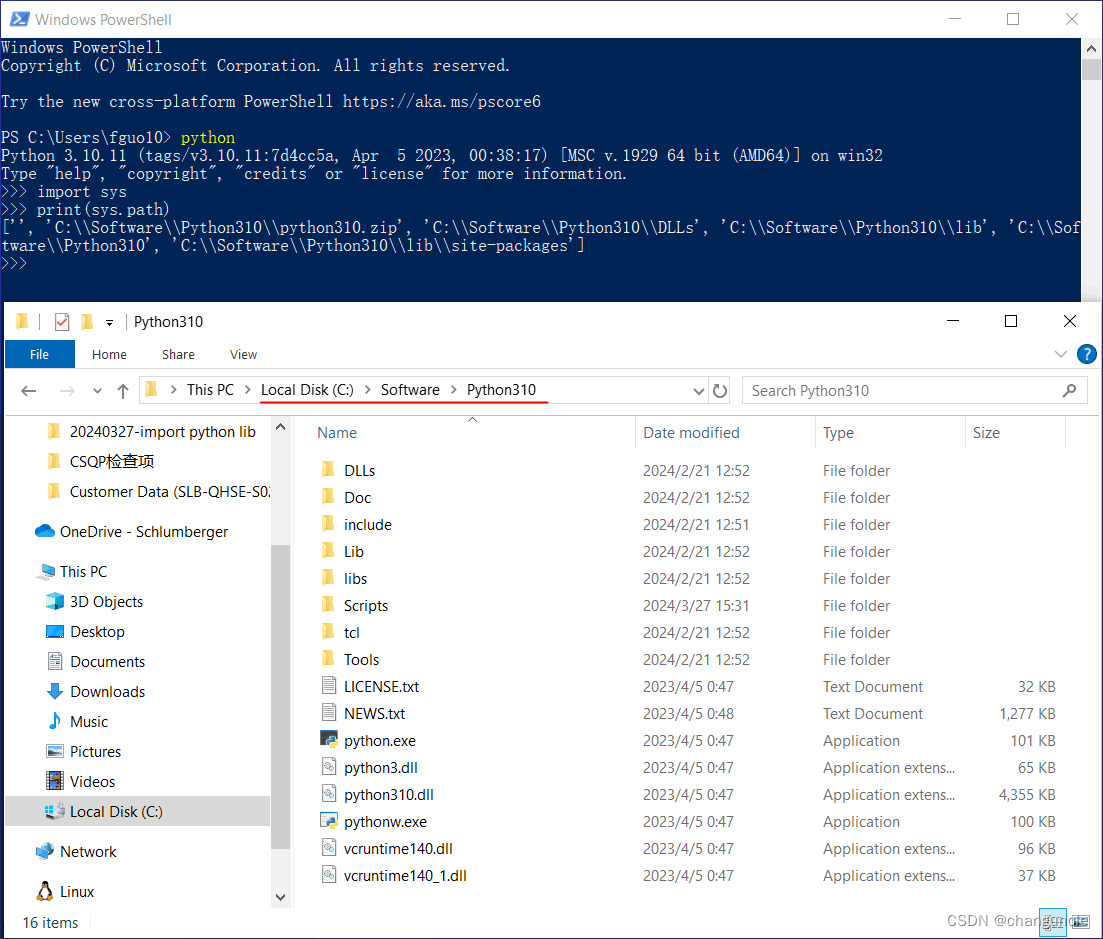Sort files by the Type column
This screenshot has width=1103, height=939.
[x=839, y=433]
